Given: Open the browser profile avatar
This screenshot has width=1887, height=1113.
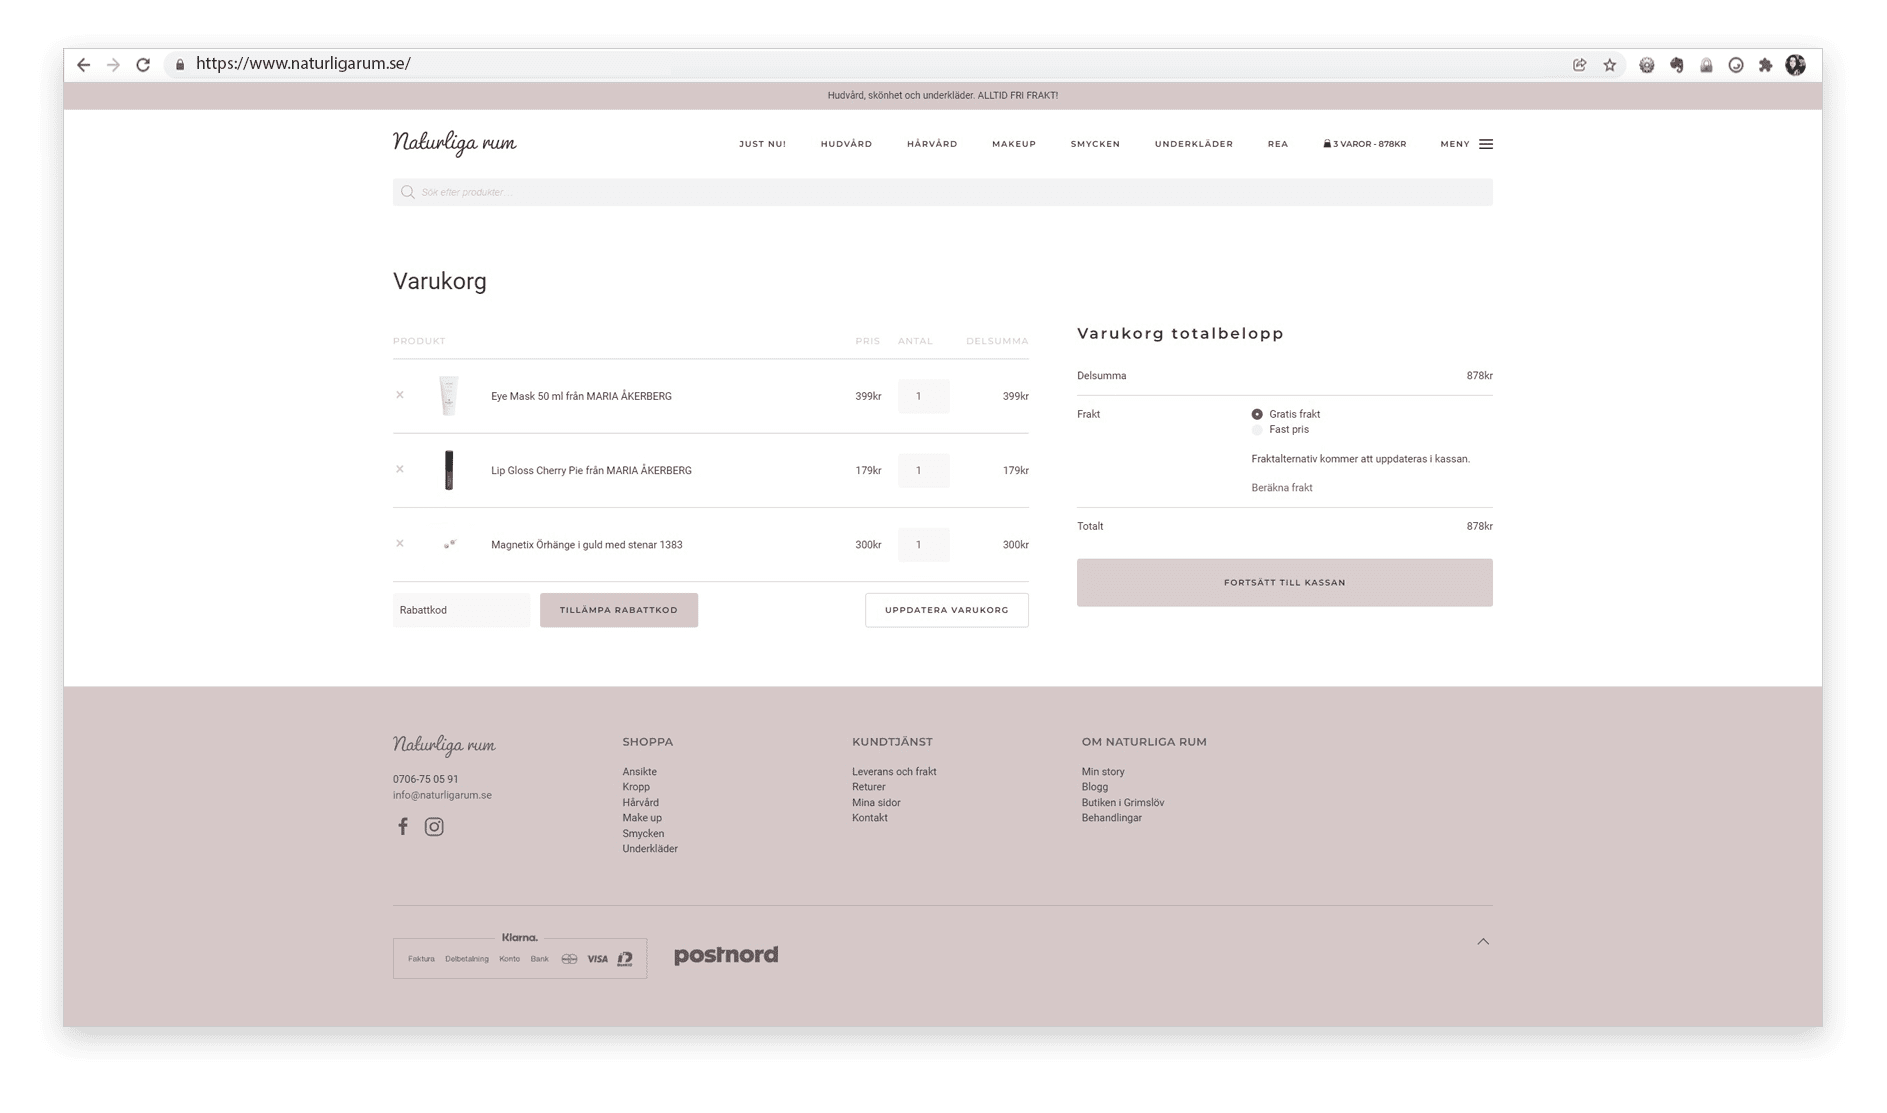Looking at the screenshot, I should tap(1796, 65).
